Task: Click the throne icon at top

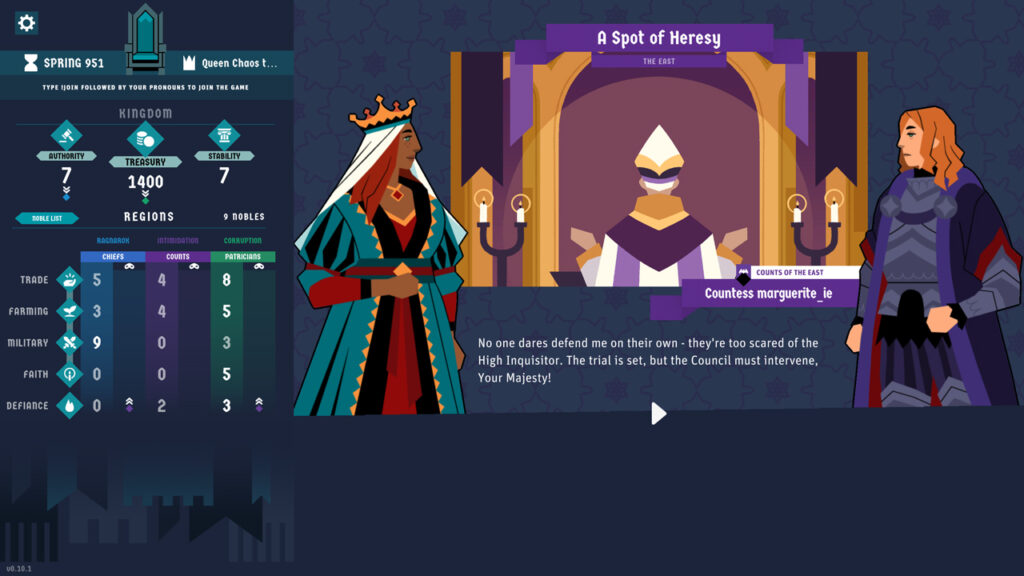Action: 145,39
